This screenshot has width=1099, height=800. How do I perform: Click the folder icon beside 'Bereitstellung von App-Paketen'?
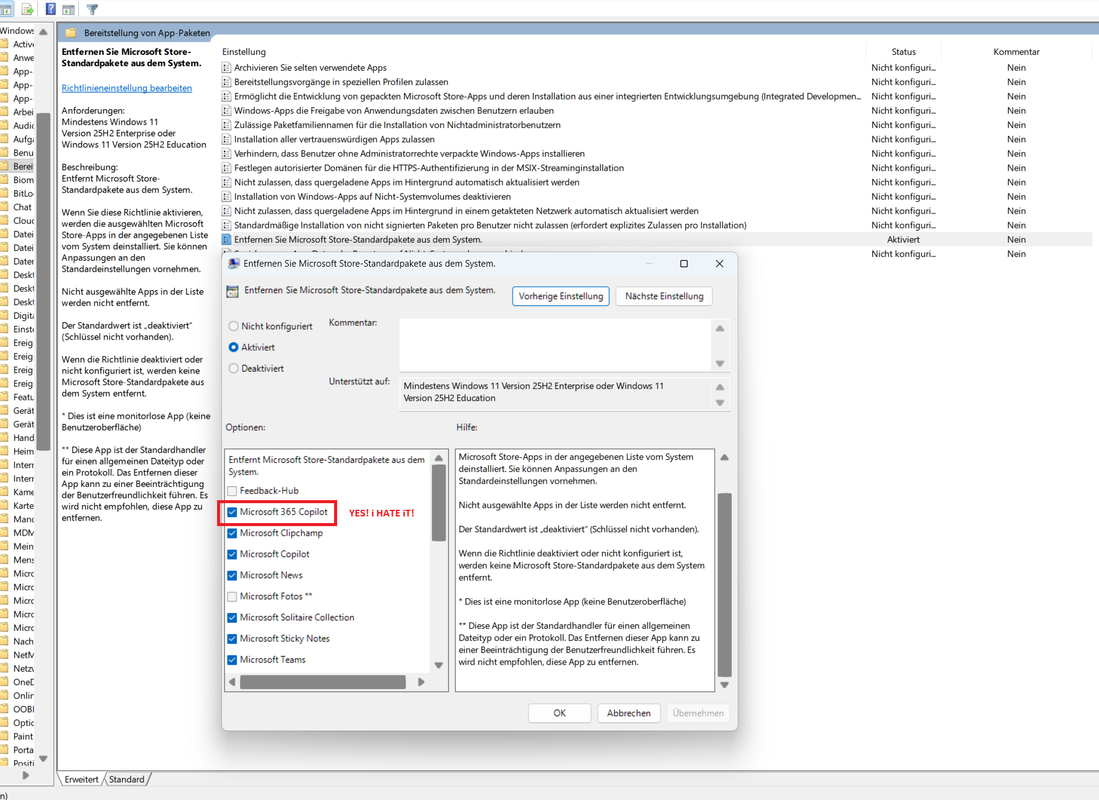pyautogui.click(x=71, y=33)
